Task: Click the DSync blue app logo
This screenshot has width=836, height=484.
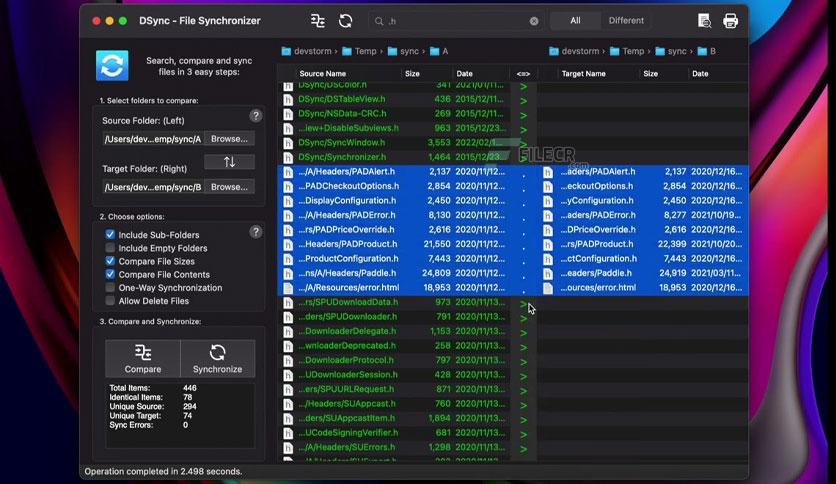Action: click(x=112, y=66)
